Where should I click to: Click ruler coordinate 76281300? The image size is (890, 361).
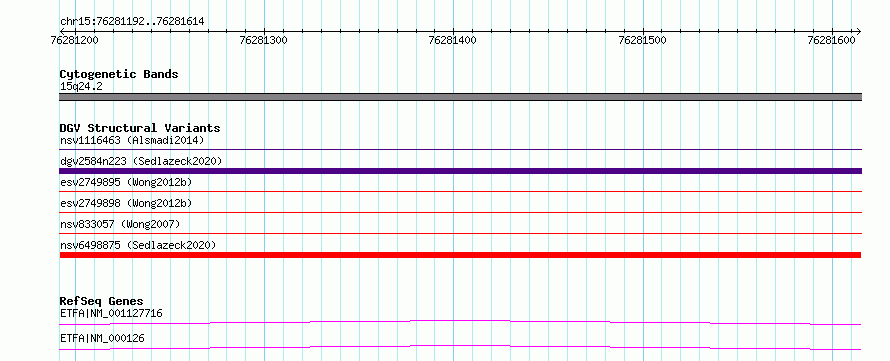click(x=264, y=40)
